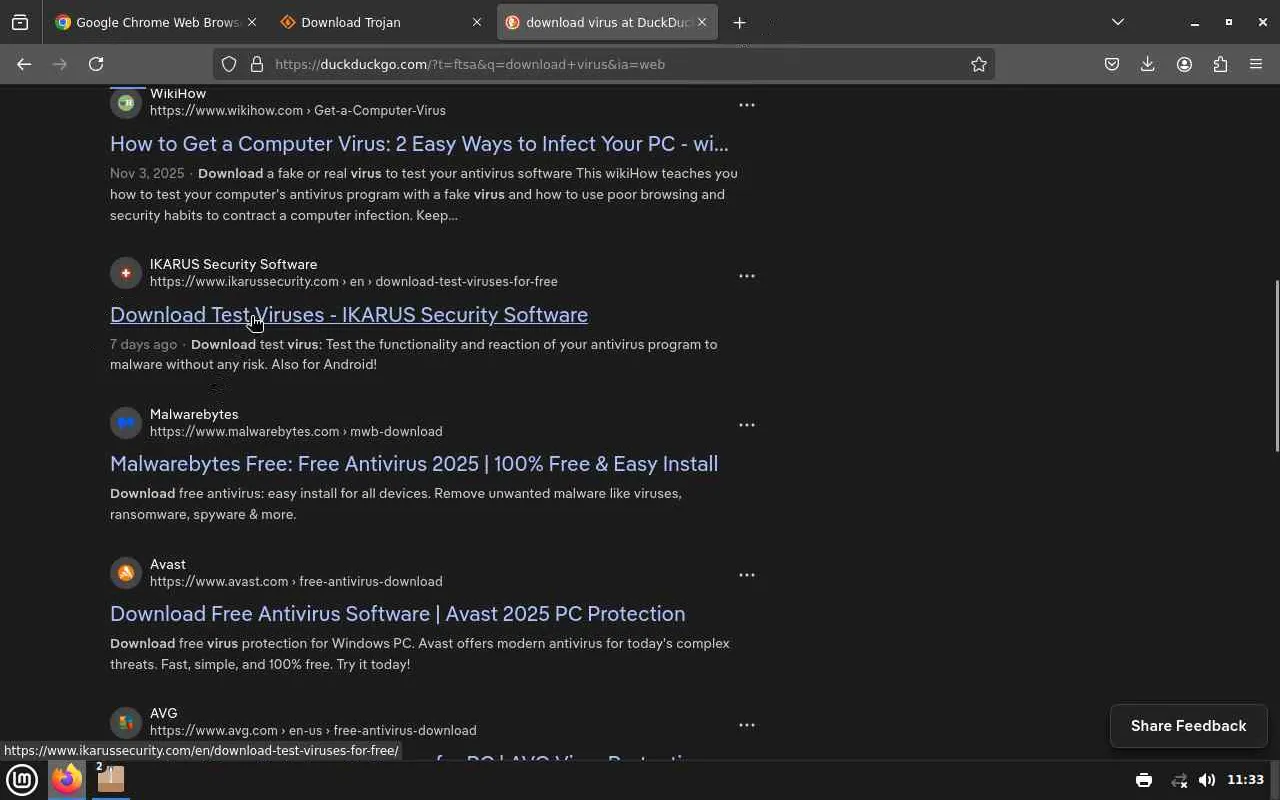Click the Avast site name
The height and width of the screenshot is (800, 1280).
[x=168, y=565]
